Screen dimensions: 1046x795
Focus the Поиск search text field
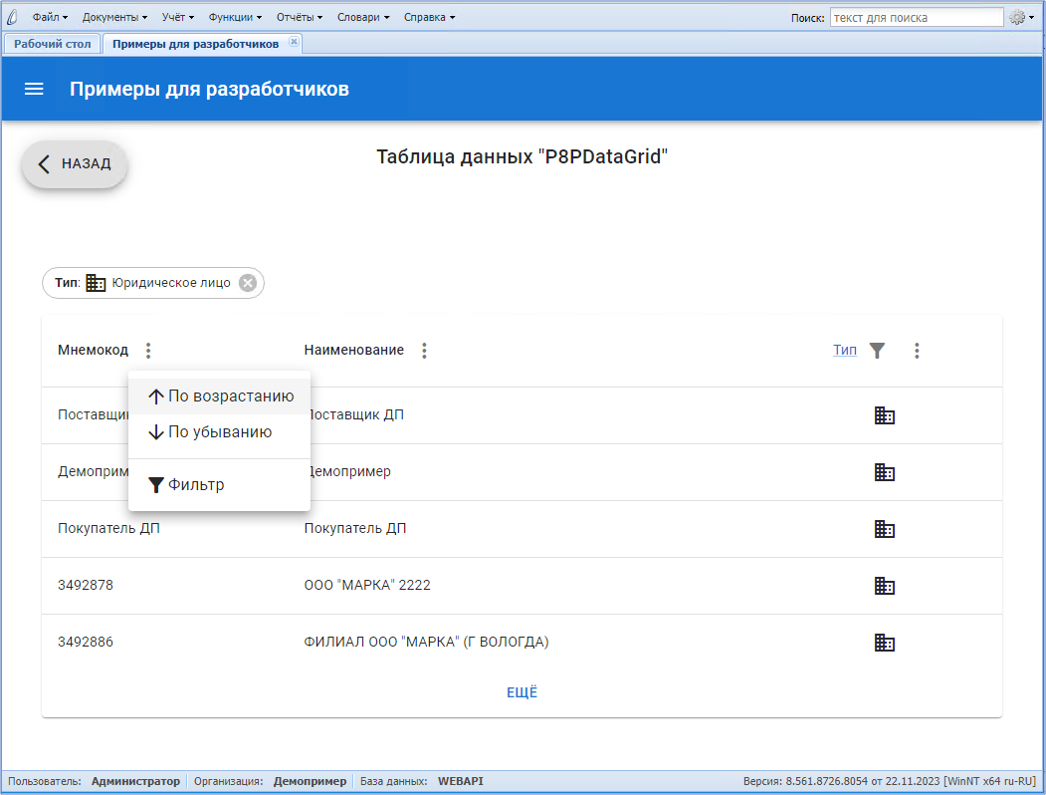[x=915, y=17]
